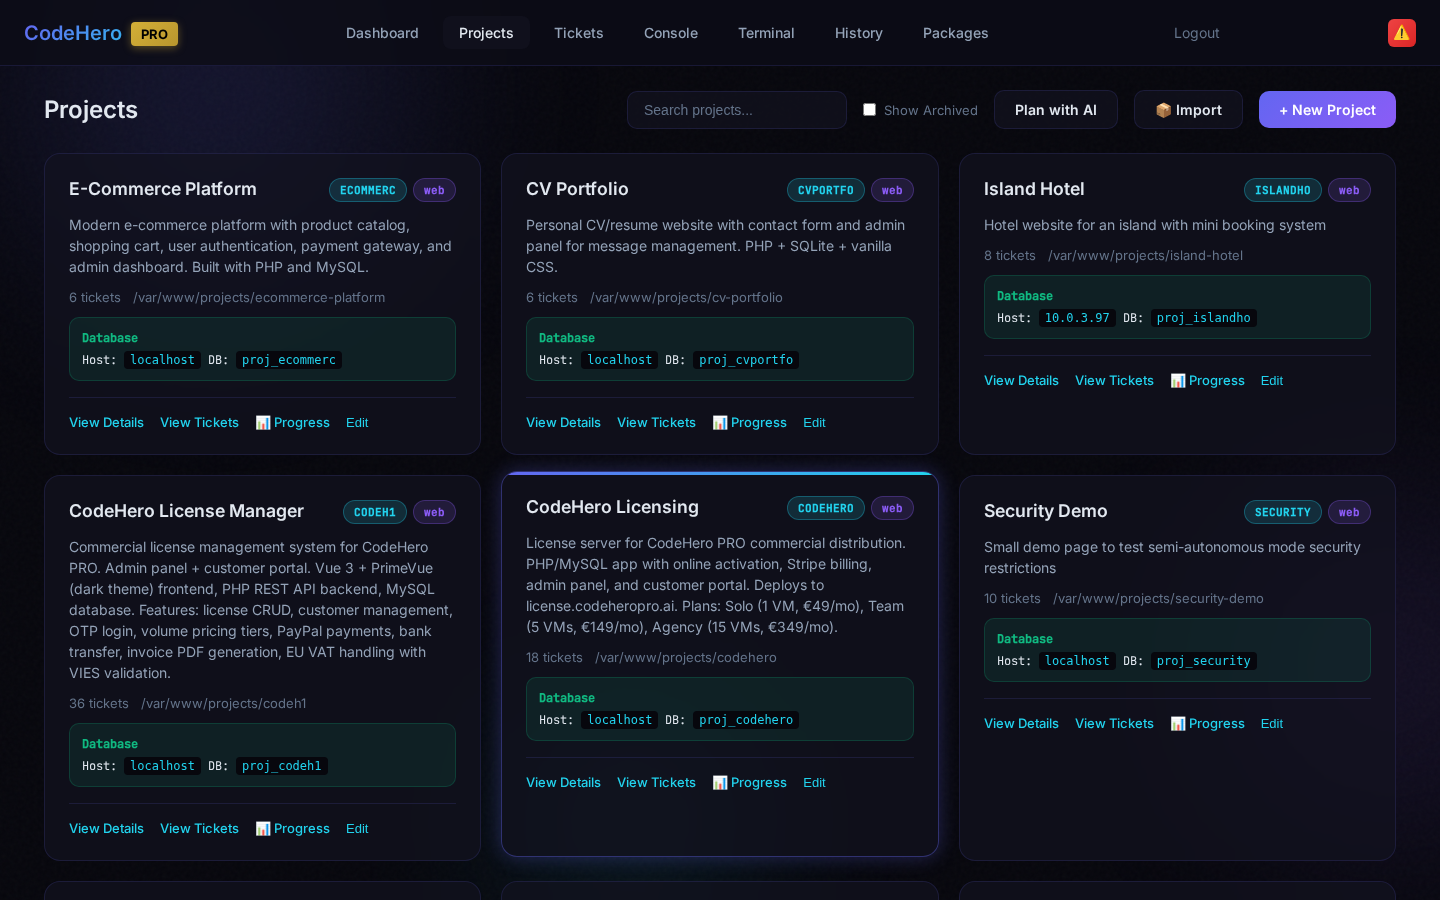The height and width of the screenshot is (900, 1440).
Task: Click the CodeHero PRO logo
Action: coord(100,33)
